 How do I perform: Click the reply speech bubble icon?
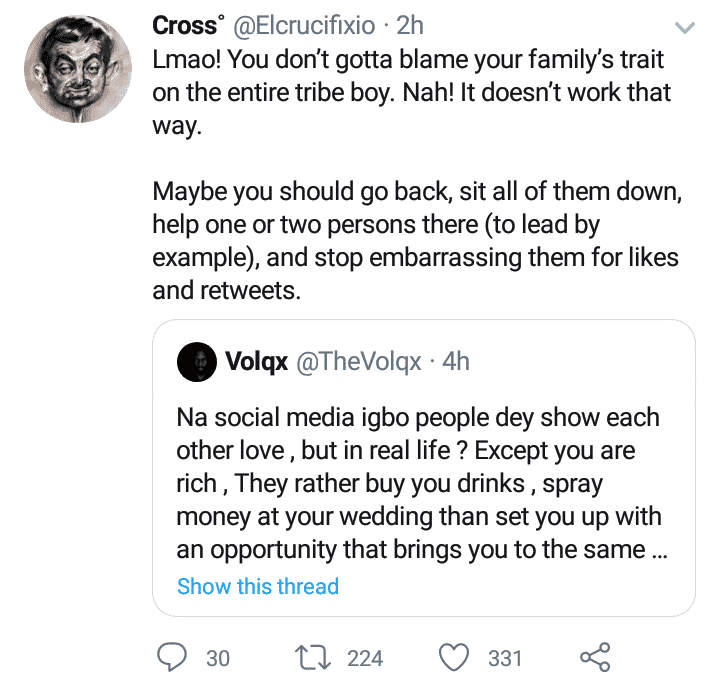(174, 657)
